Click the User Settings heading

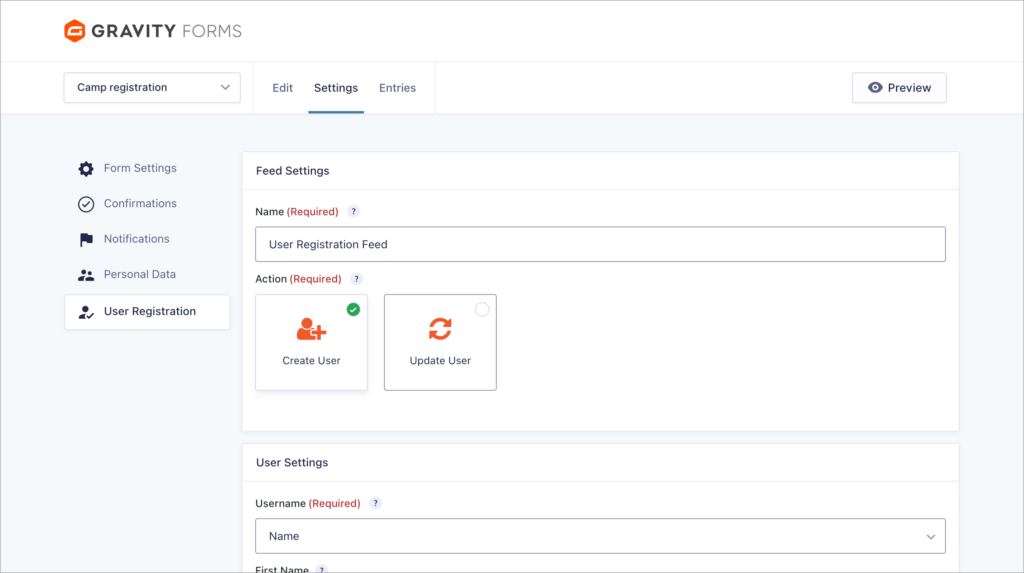(x=292, y=463)
